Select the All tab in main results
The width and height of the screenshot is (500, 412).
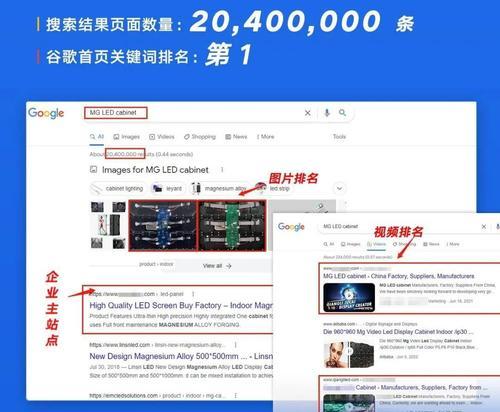(x=97, y=137)
